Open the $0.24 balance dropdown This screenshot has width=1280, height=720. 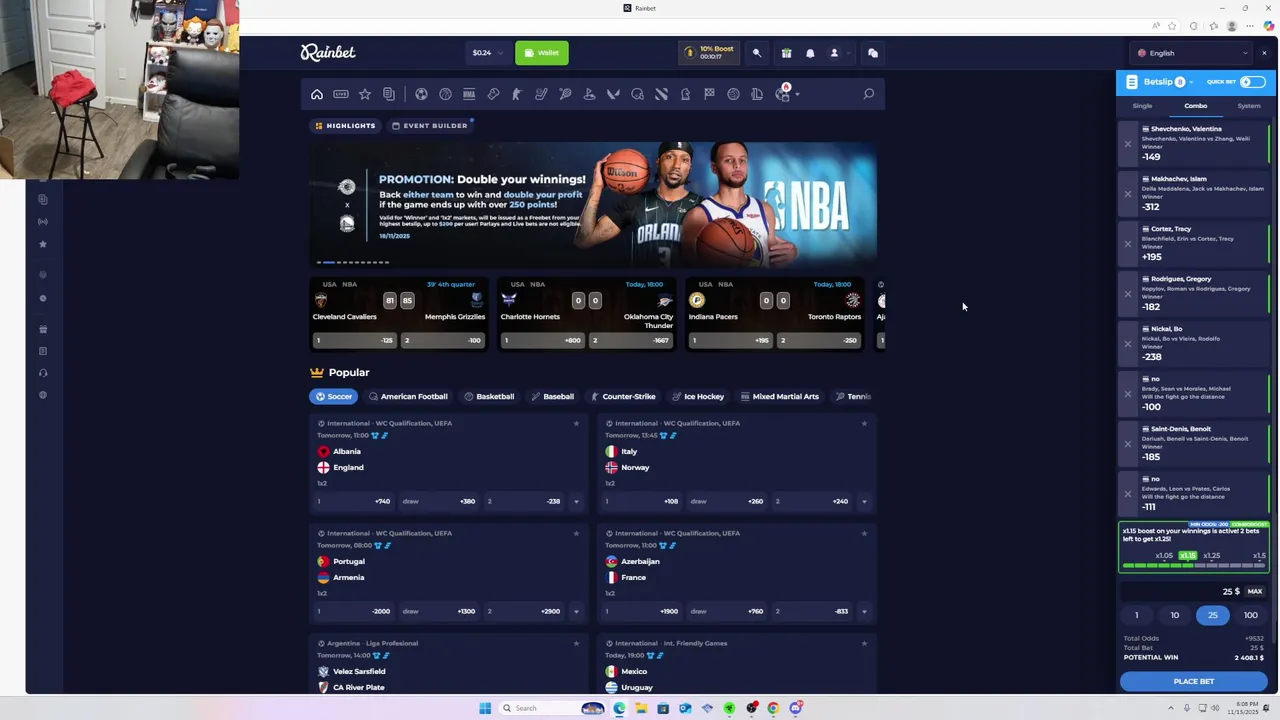point(486,53)
